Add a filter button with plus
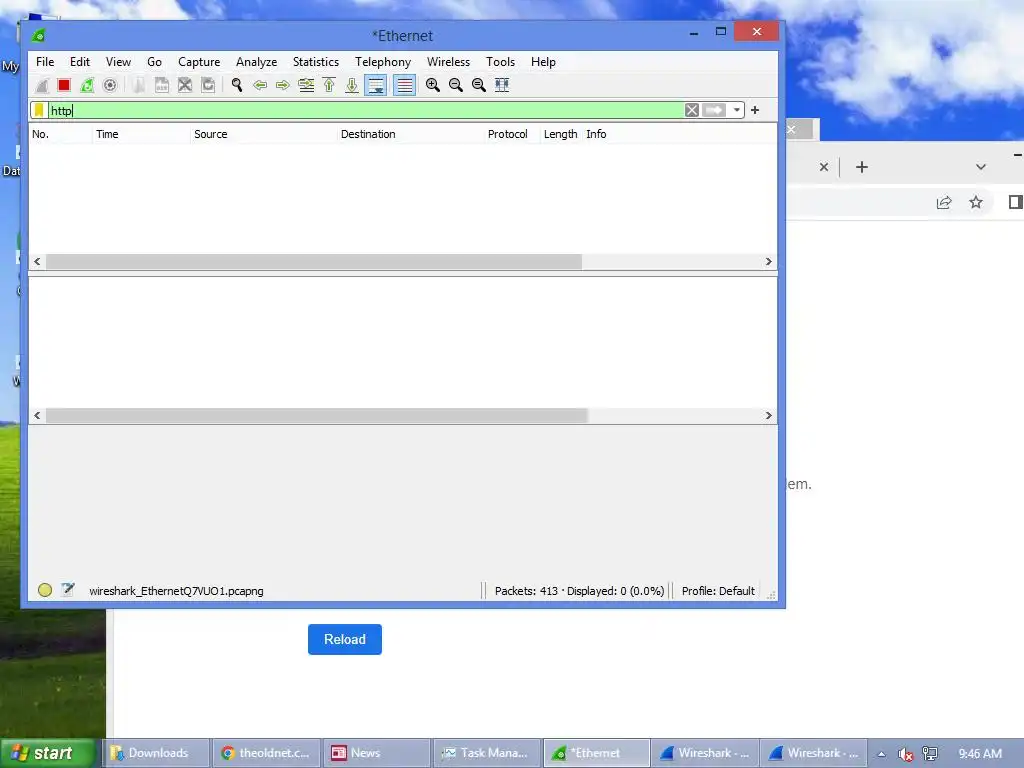Screen dimensions: 1024x768 755,110
